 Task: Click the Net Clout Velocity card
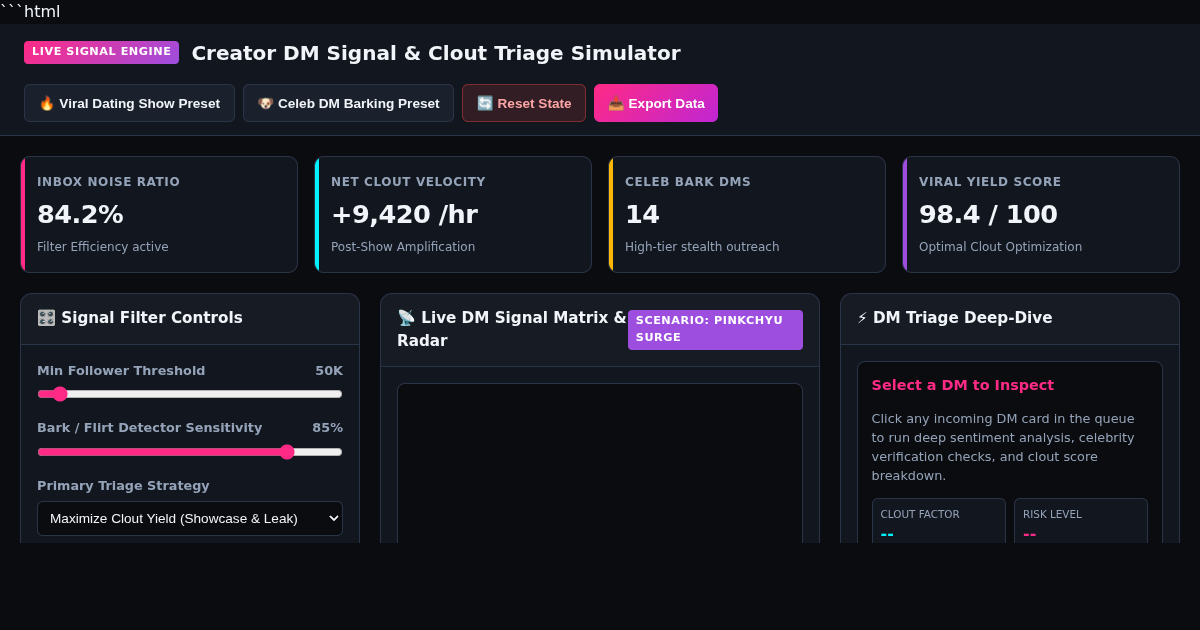(453, 214)
